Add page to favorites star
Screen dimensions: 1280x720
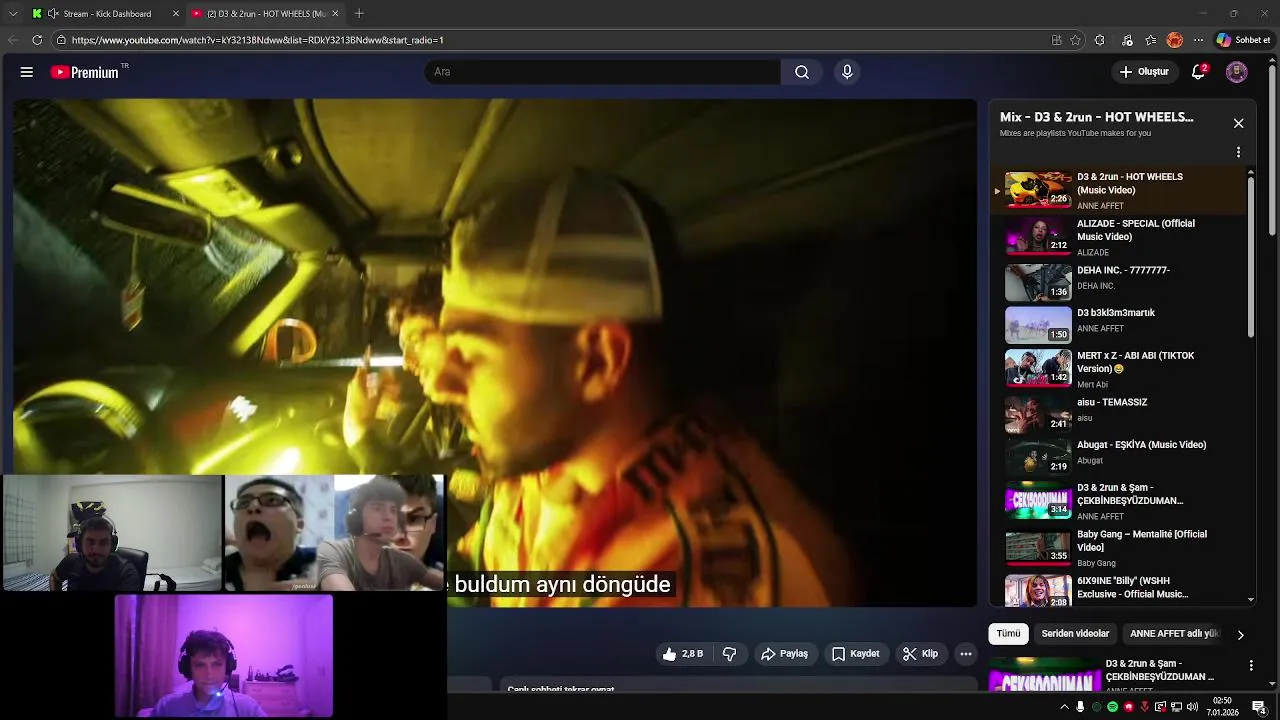[x=1075, y=40]
